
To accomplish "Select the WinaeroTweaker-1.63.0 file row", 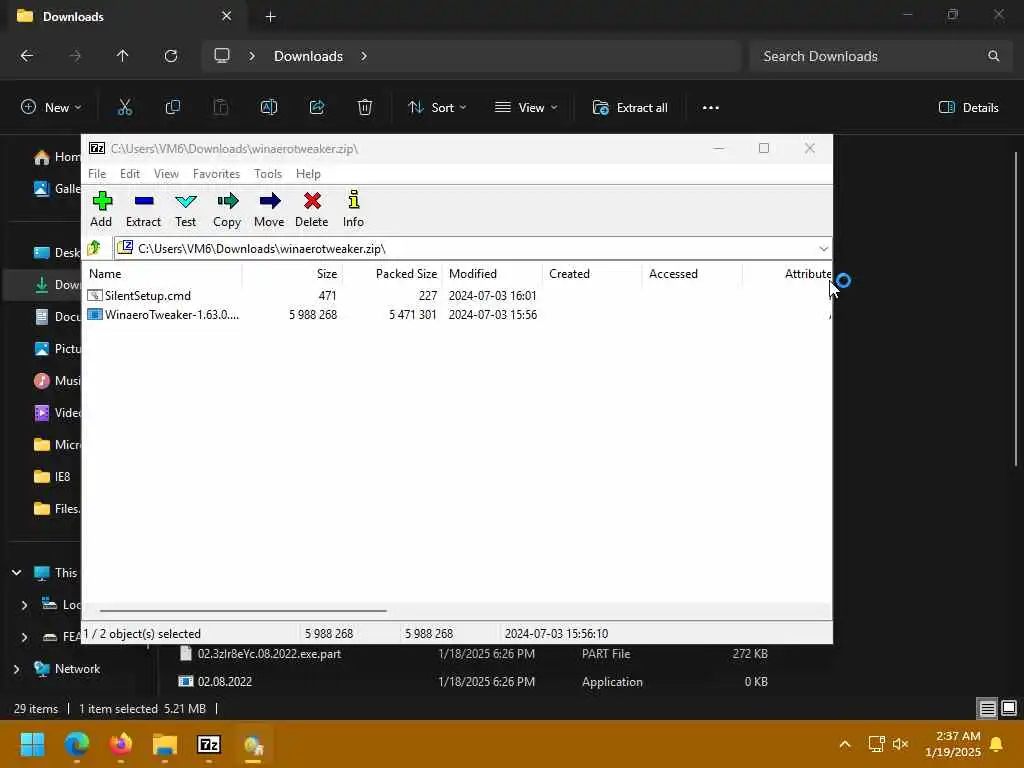I will tap(172, 315).
